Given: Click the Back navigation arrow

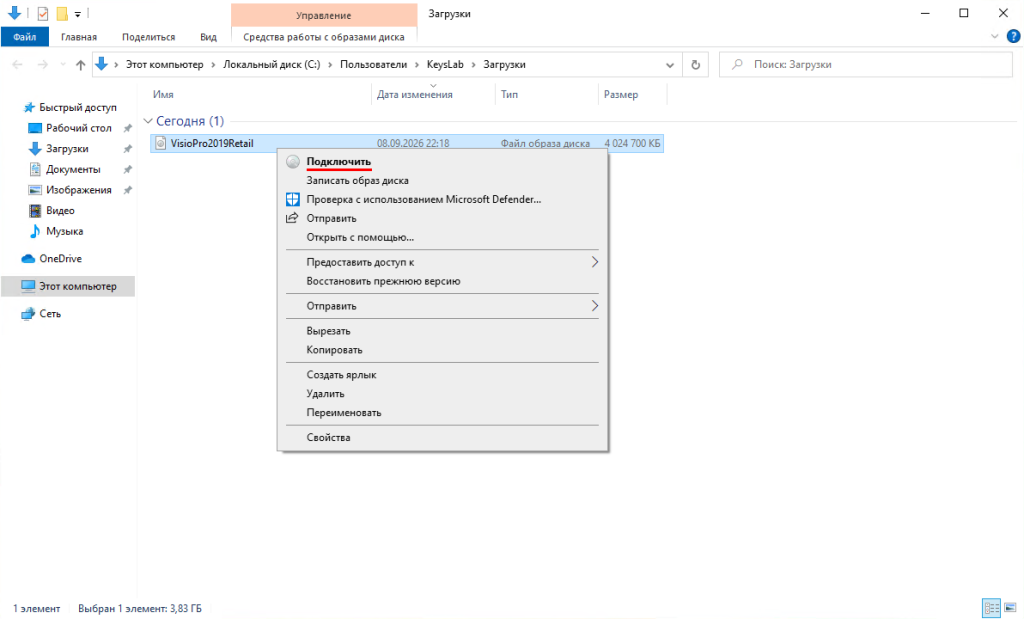Looking at the screenshot, I should point(18,65).
